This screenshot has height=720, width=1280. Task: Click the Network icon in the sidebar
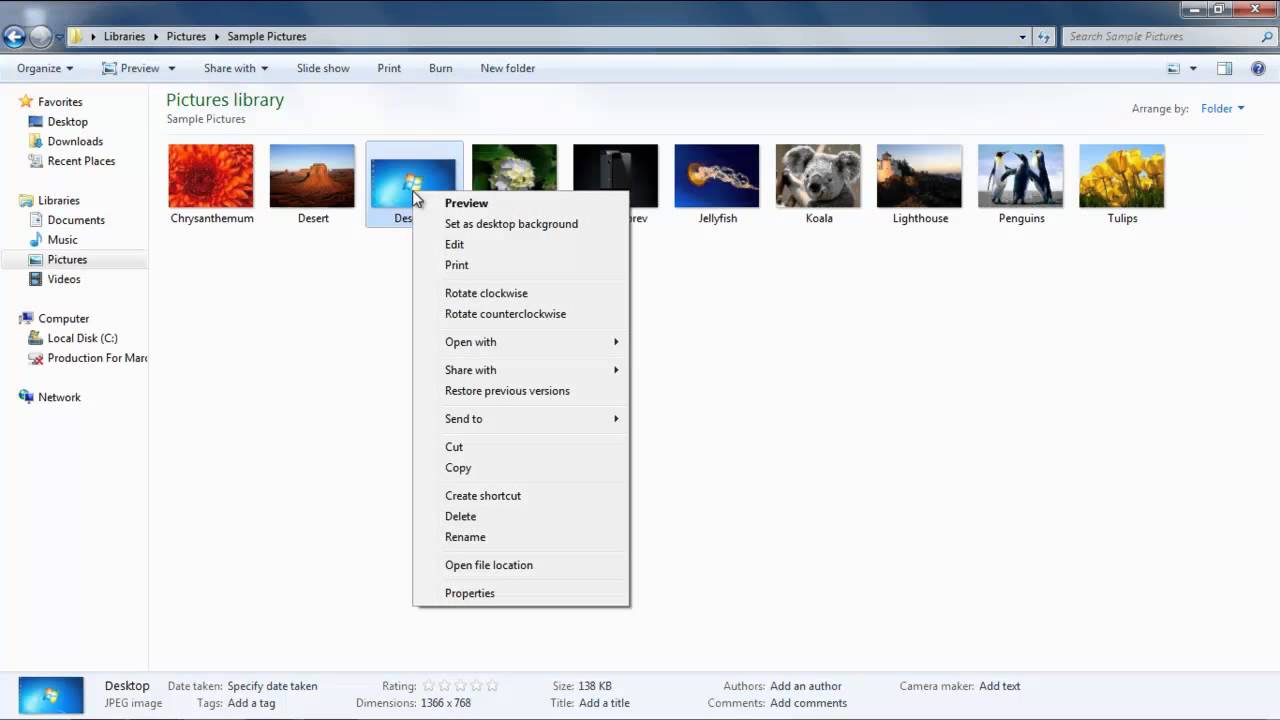[26, 397]
